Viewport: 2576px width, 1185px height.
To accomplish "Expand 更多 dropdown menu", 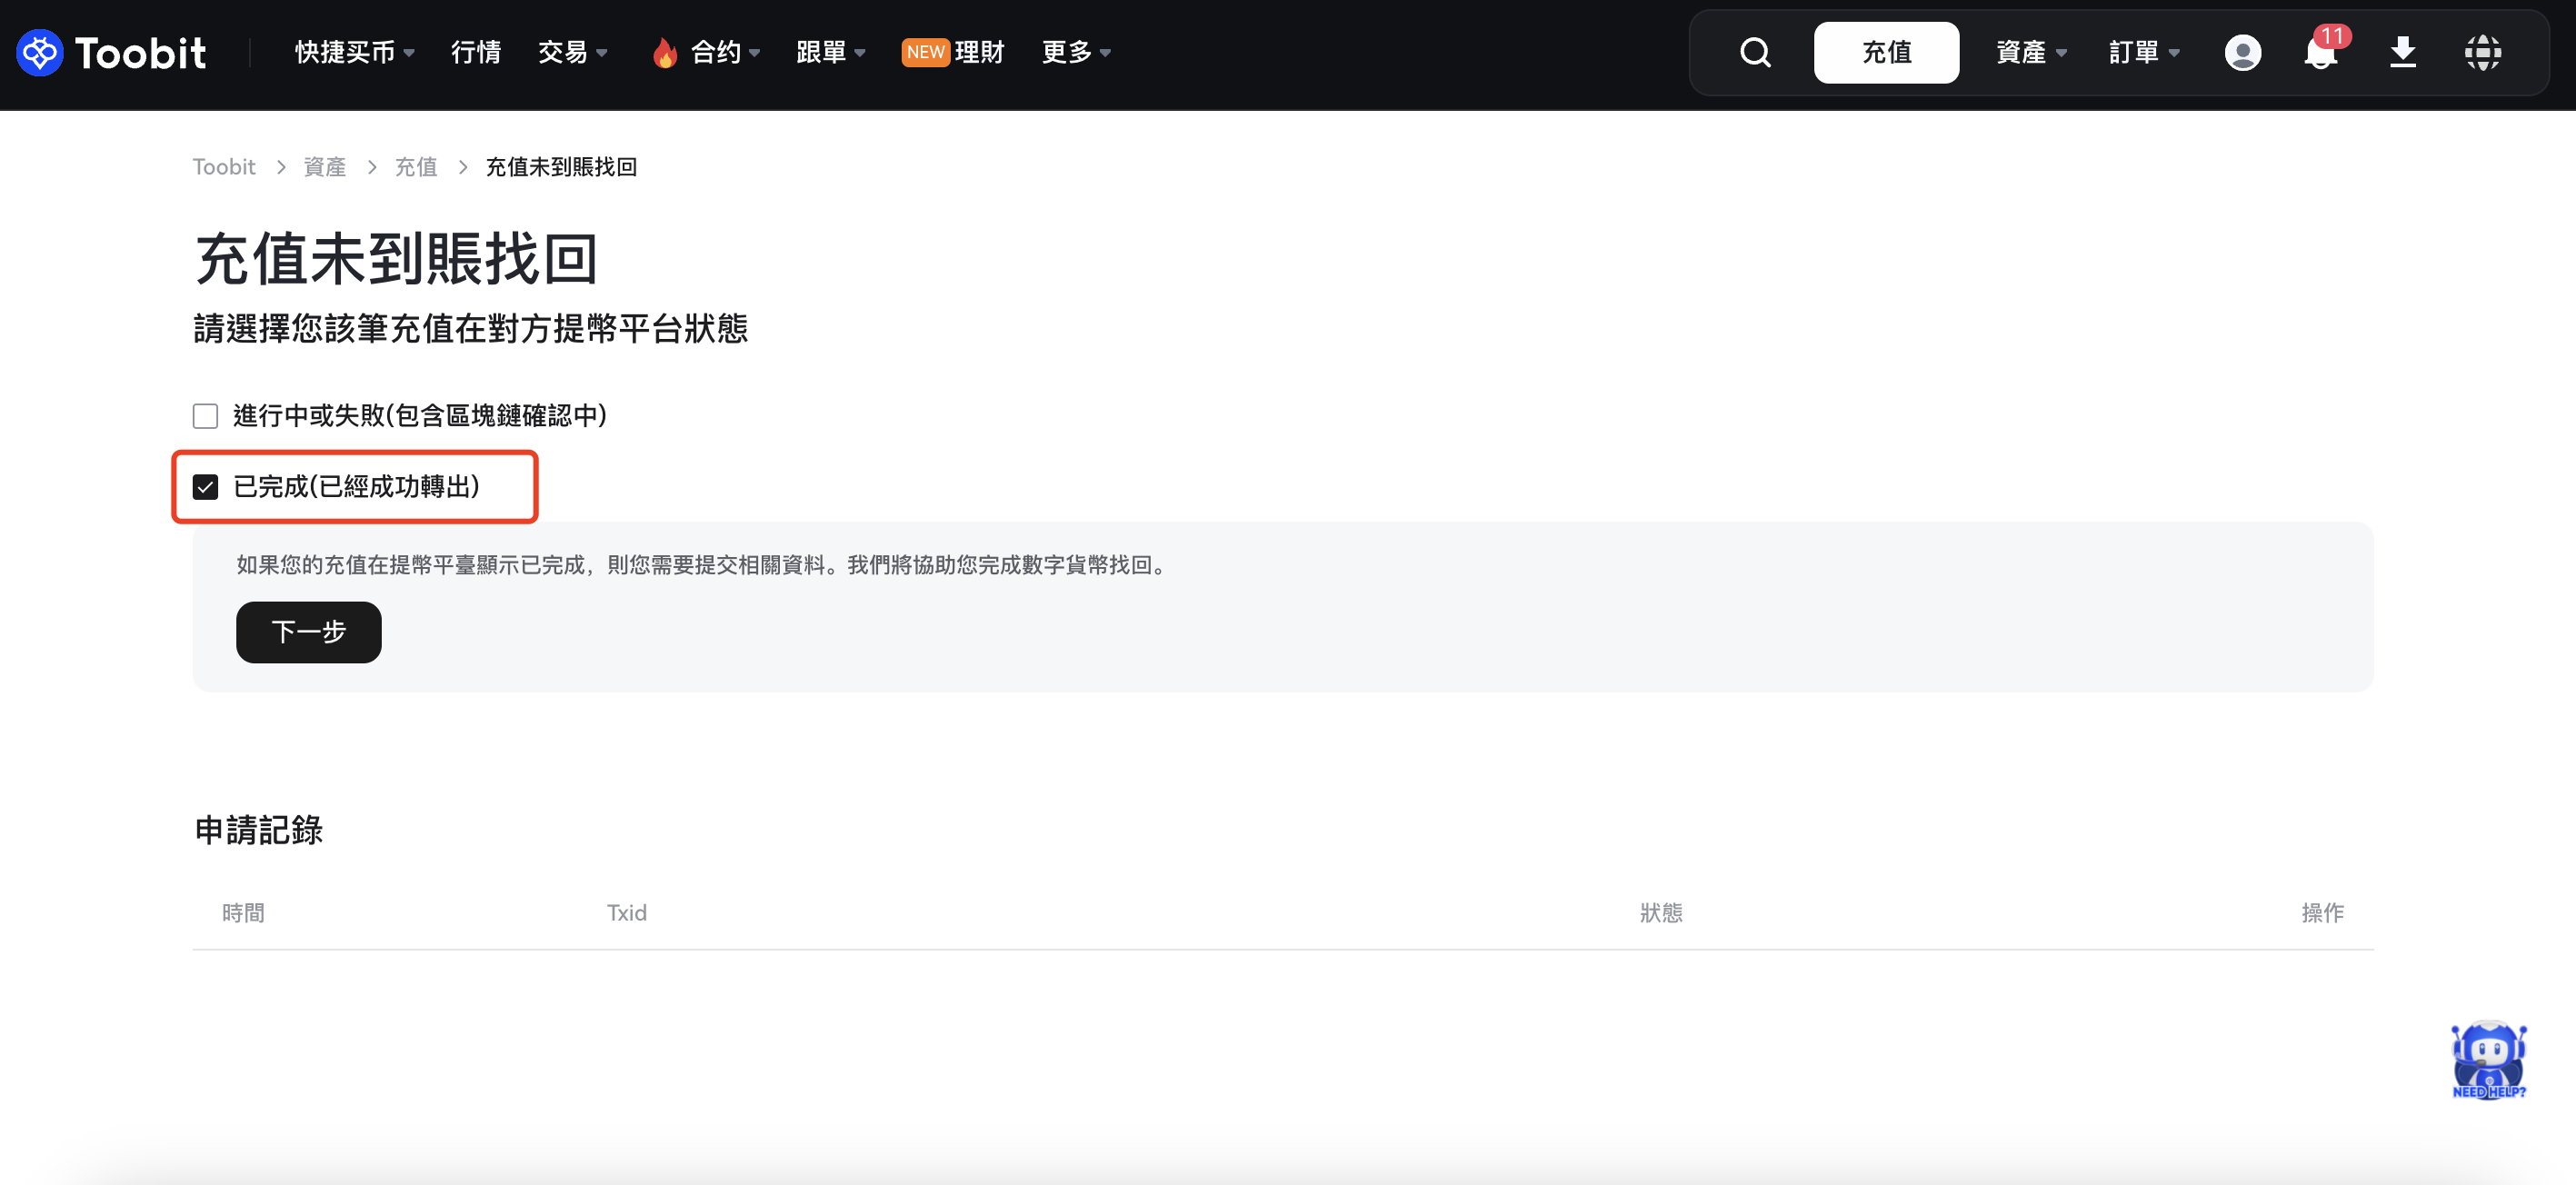I will click(1076, 53).
